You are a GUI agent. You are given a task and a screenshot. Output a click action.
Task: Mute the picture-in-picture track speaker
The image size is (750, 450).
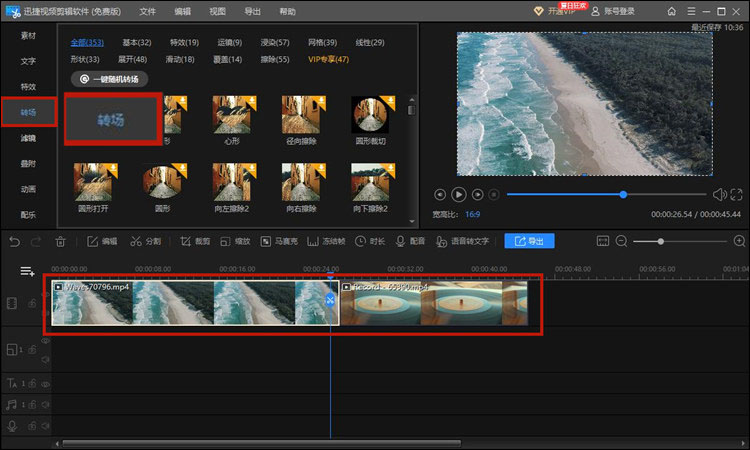pos(45,359)
